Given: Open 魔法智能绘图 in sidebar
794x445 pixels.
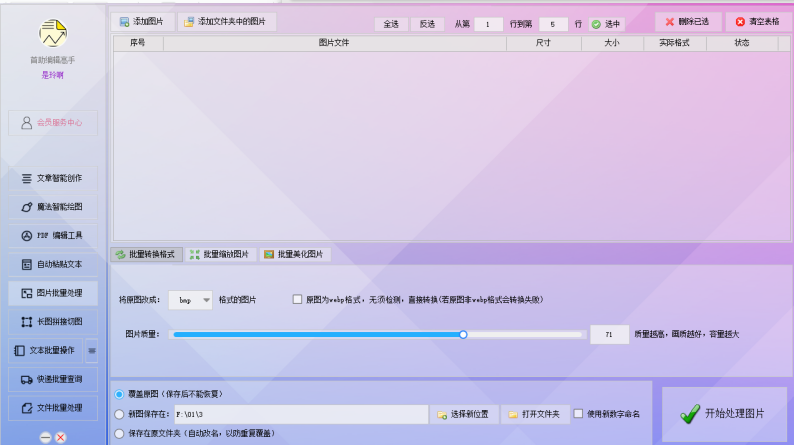Looking at the screenshot, I should [x=53, y=207].
